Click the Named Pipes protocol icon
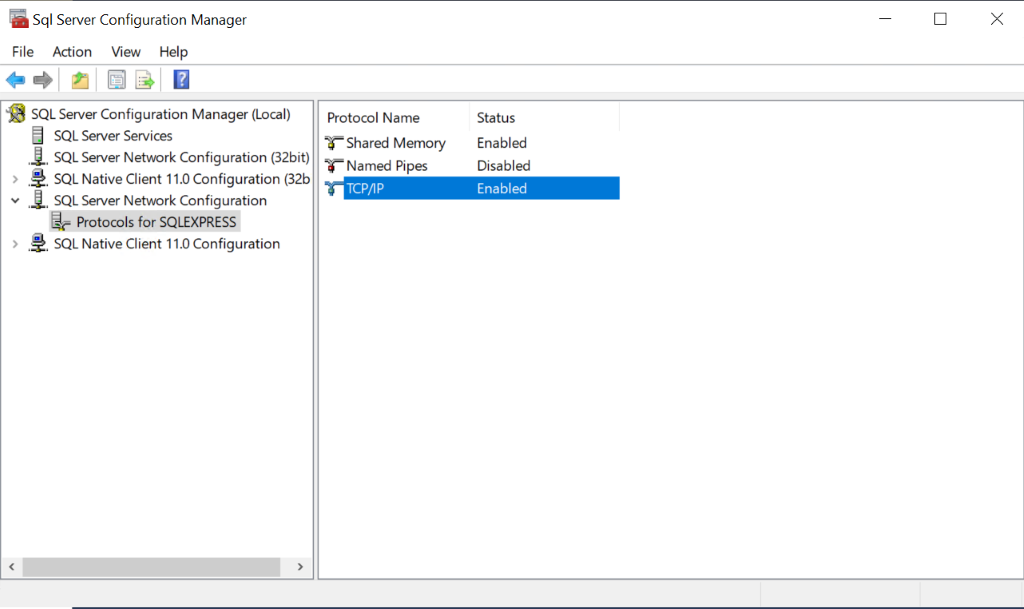Image resolution: width=1024 pixels, height=609 pixels. coord(334,166)
